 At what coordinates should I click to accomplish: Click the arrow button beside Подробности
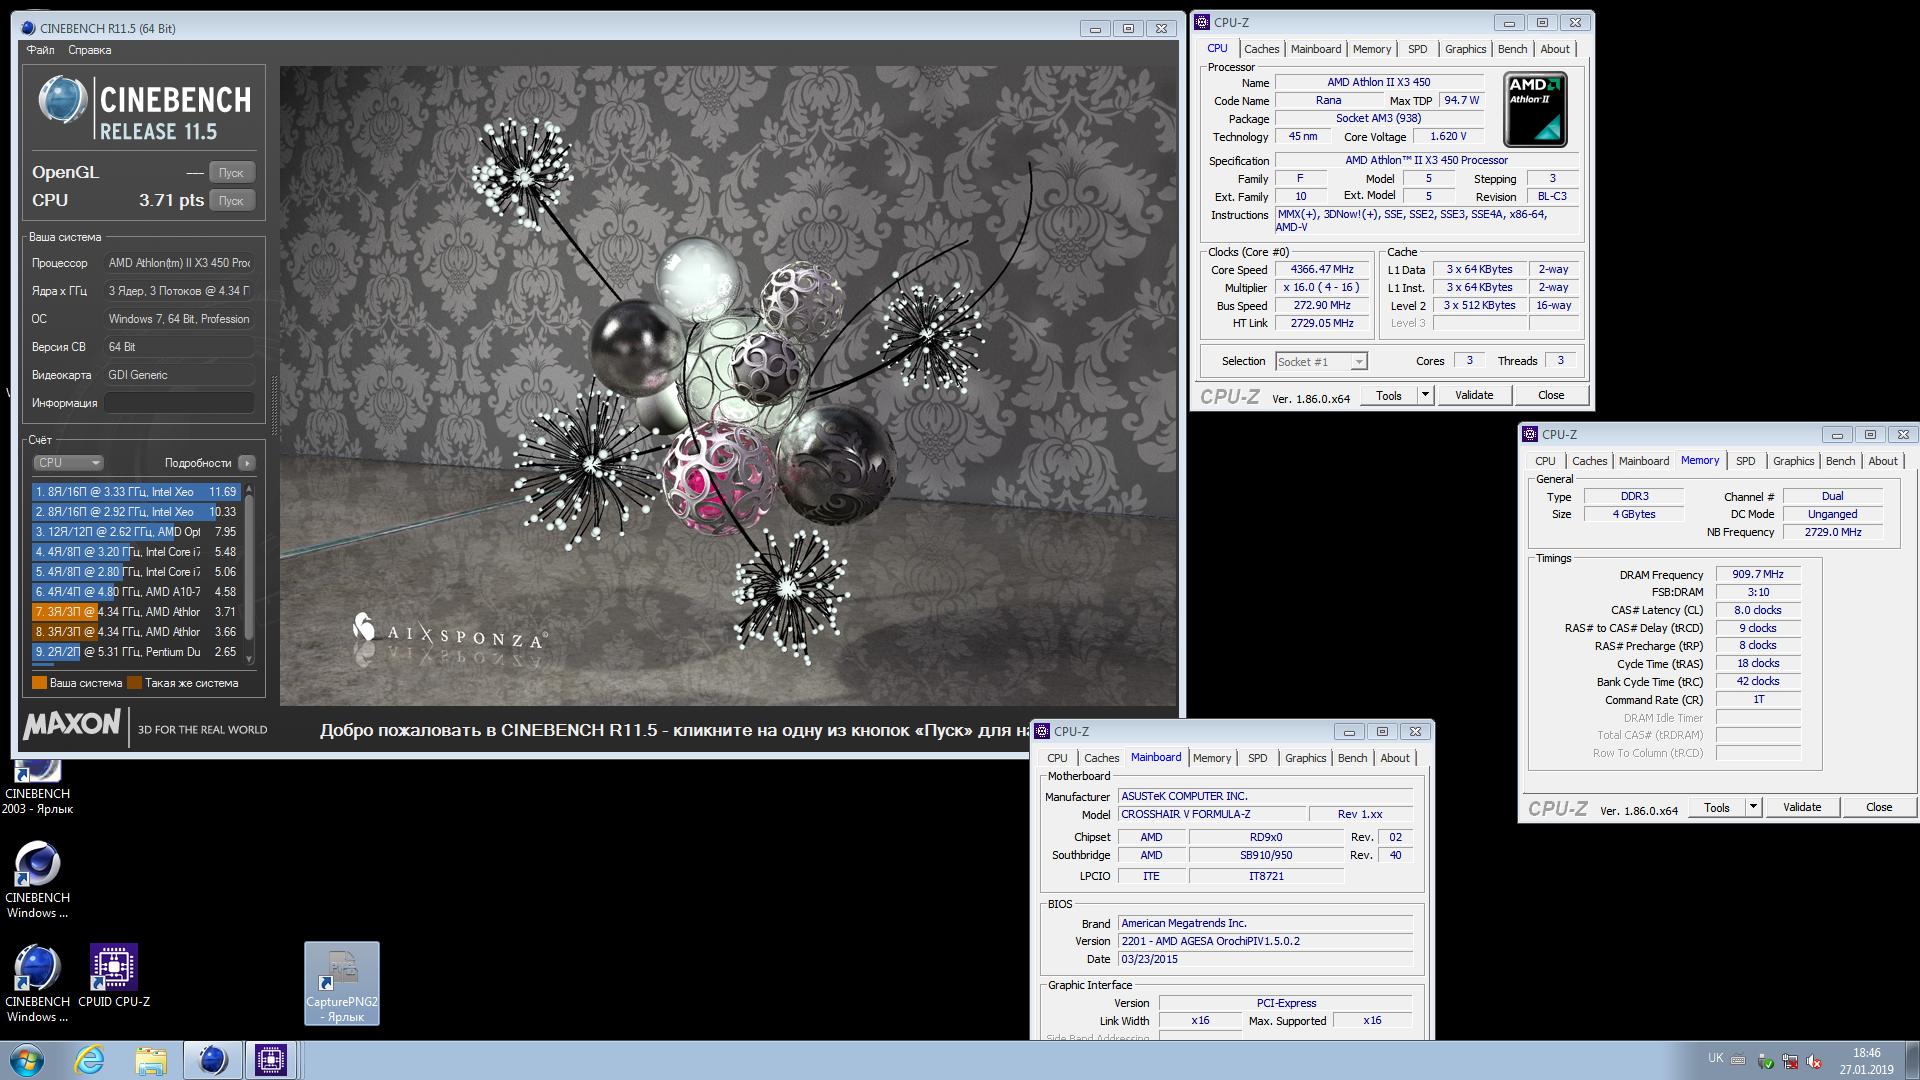[x=247, y=463]
